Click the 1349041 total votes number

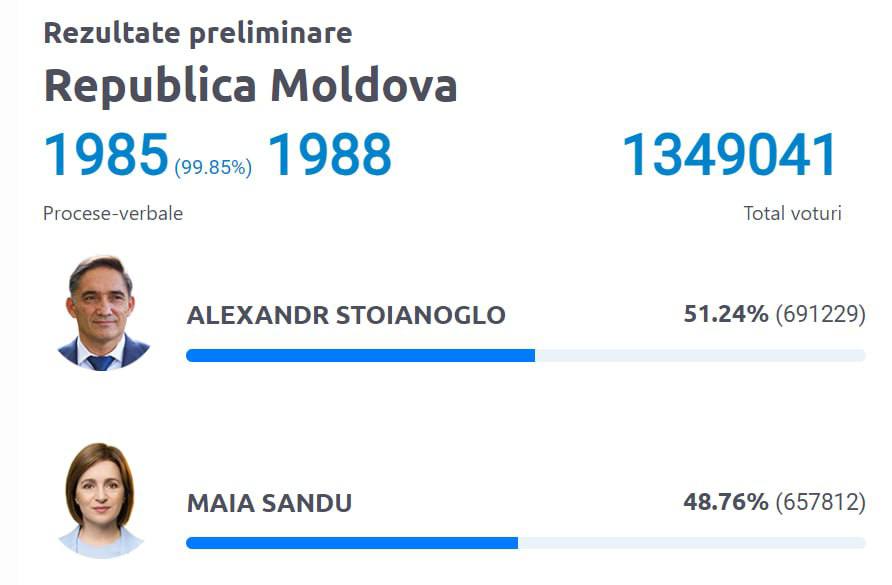[x=730, y=156]
